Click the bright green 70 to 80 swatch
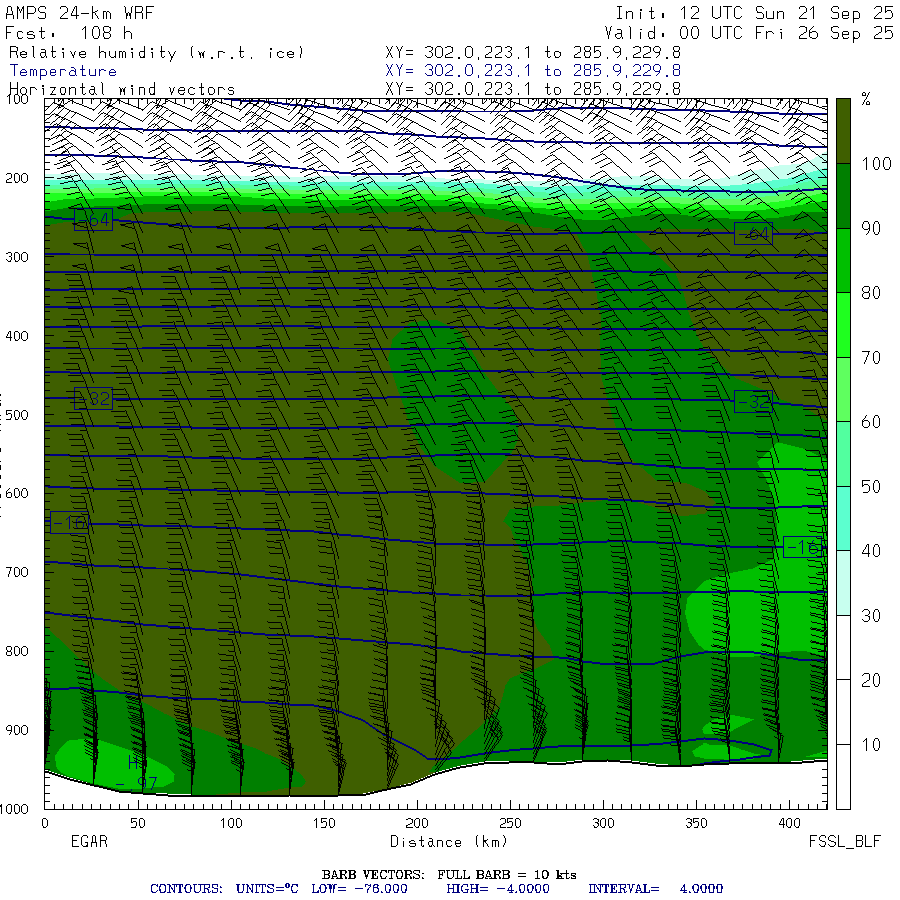The image size is (900, 900). pos(843,325)
